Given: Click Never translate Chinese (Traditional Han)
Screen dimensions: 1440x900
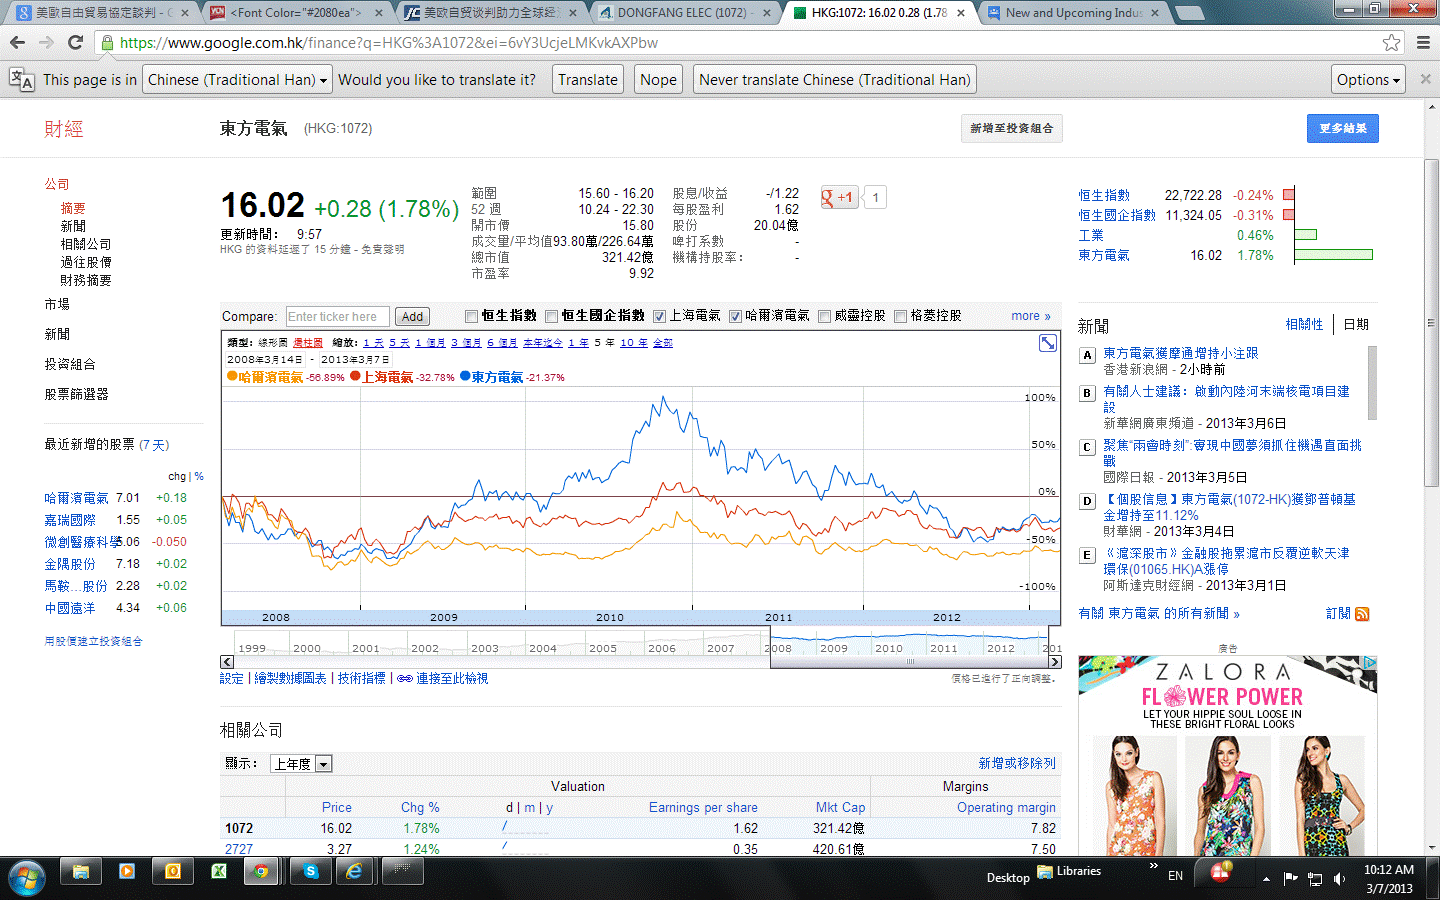Looking at the screenshot, I should pos(835,80).
